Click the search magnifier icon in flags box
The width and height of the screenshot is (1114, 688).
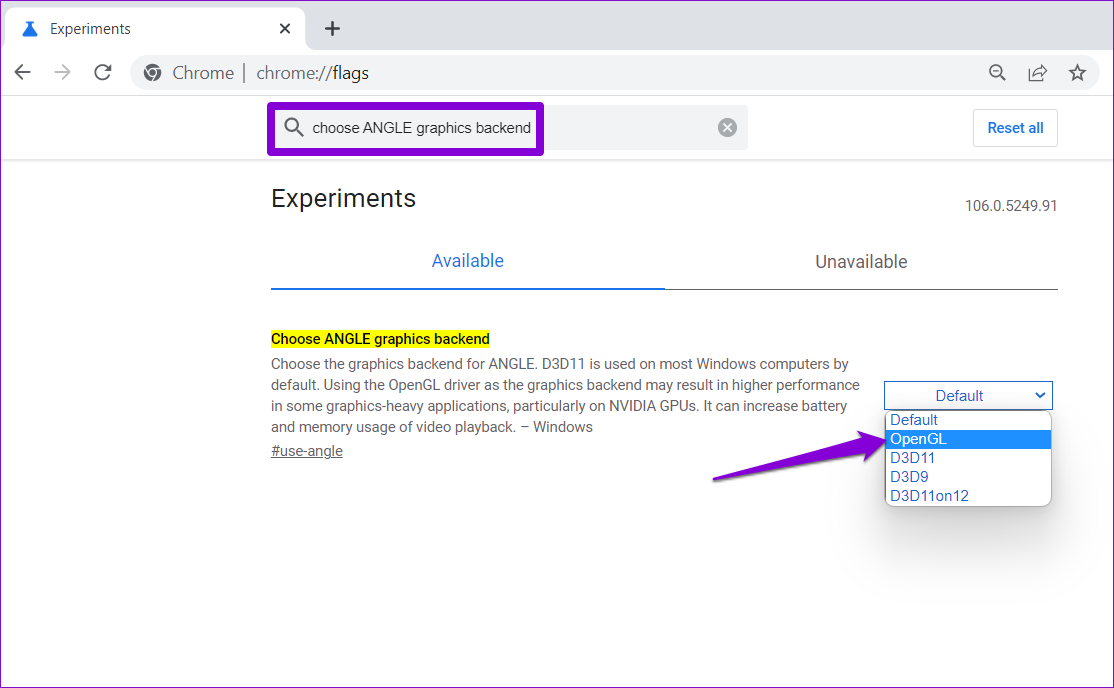[293, 128]
